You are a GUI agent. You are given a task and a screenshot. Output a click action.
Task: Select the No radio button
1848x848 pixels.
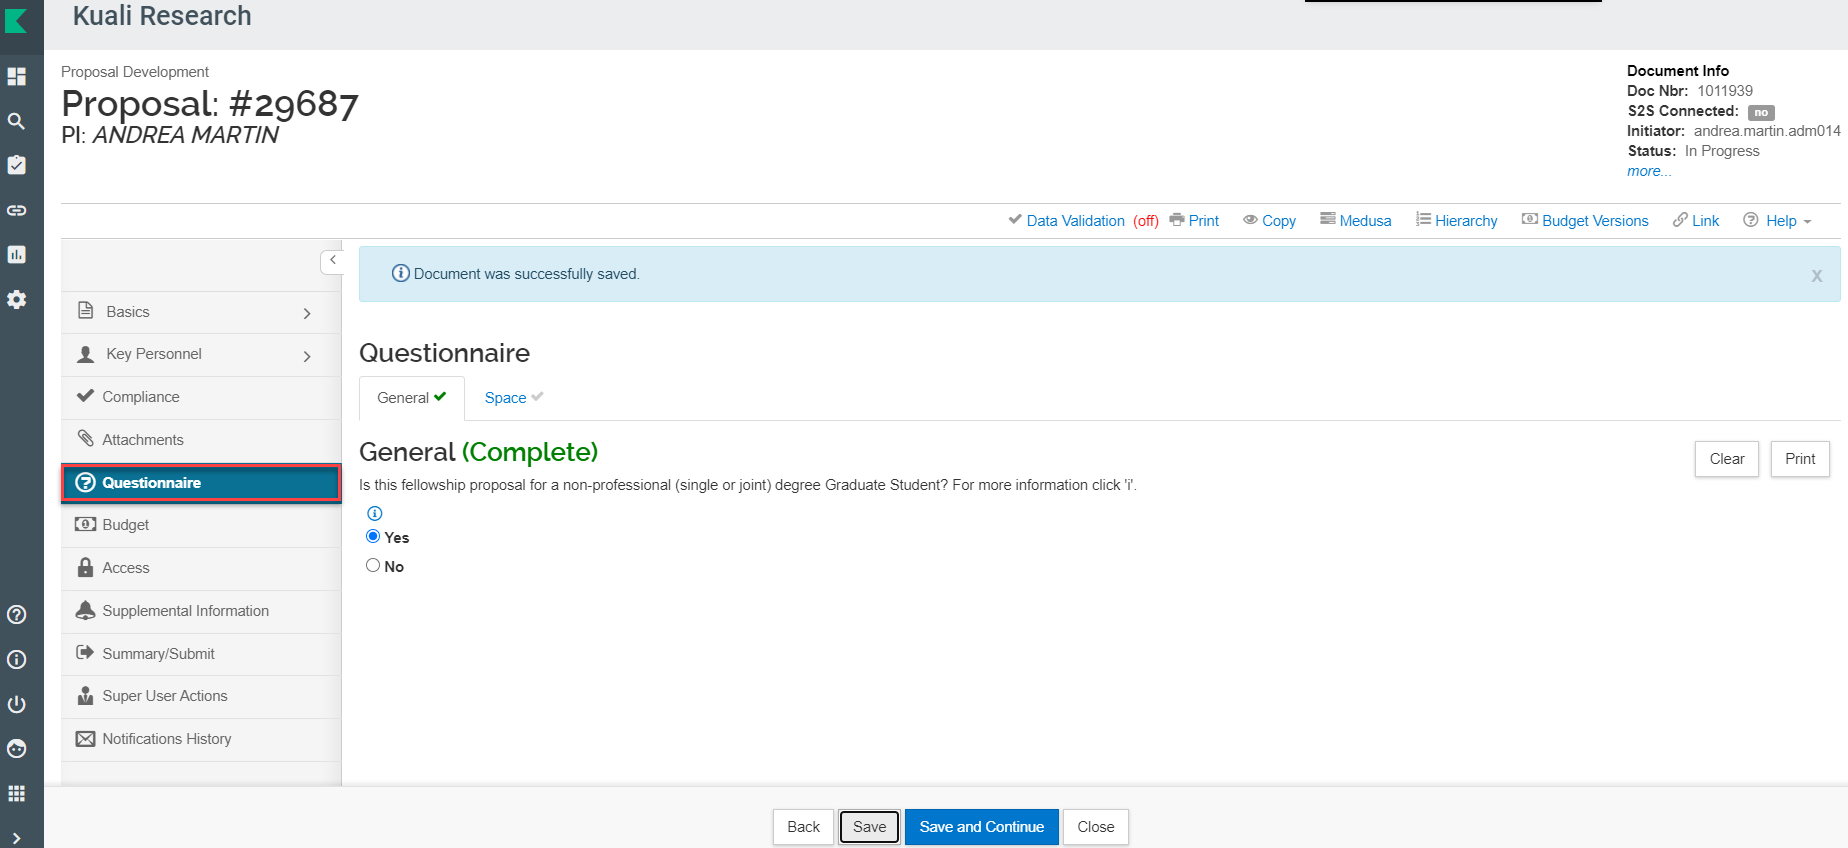click(x=373, y=566)
